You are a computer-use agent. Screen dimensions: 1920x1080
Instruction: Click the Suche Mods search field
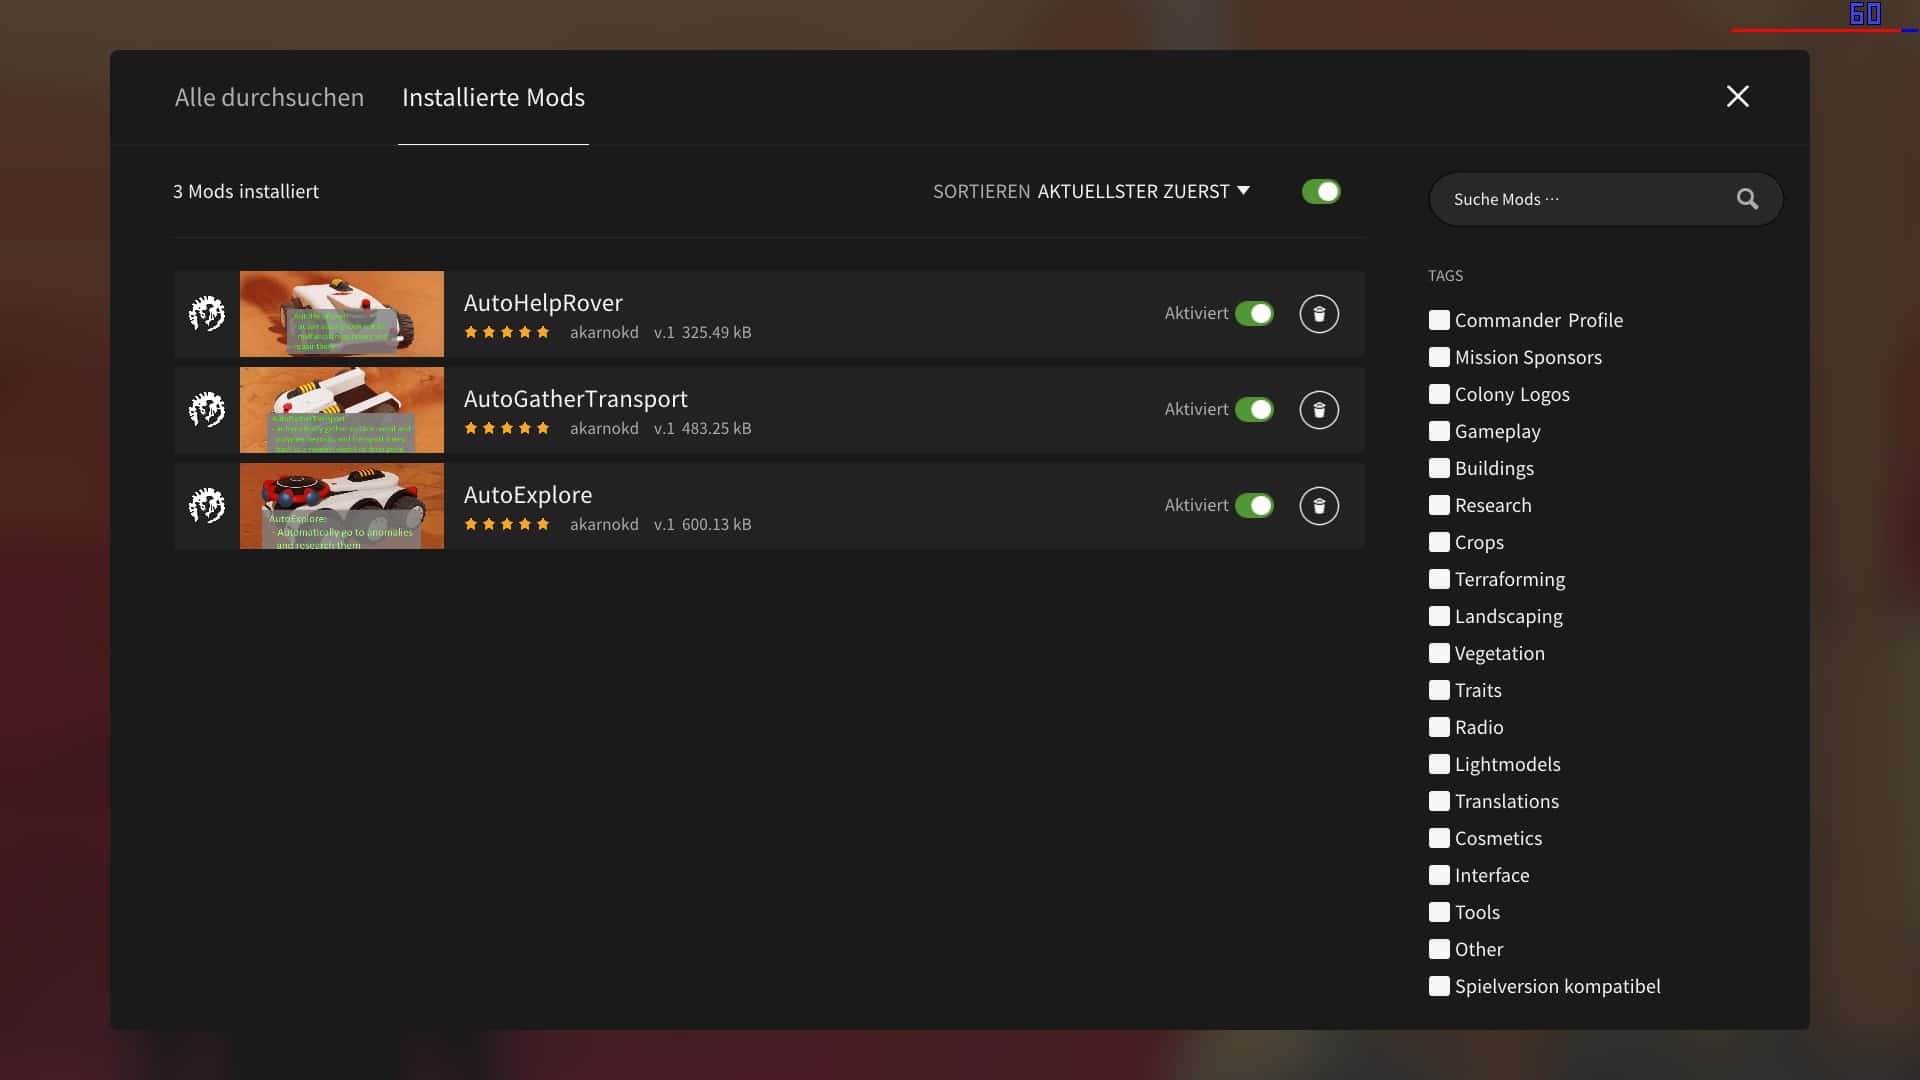(x=1580, y=199)
